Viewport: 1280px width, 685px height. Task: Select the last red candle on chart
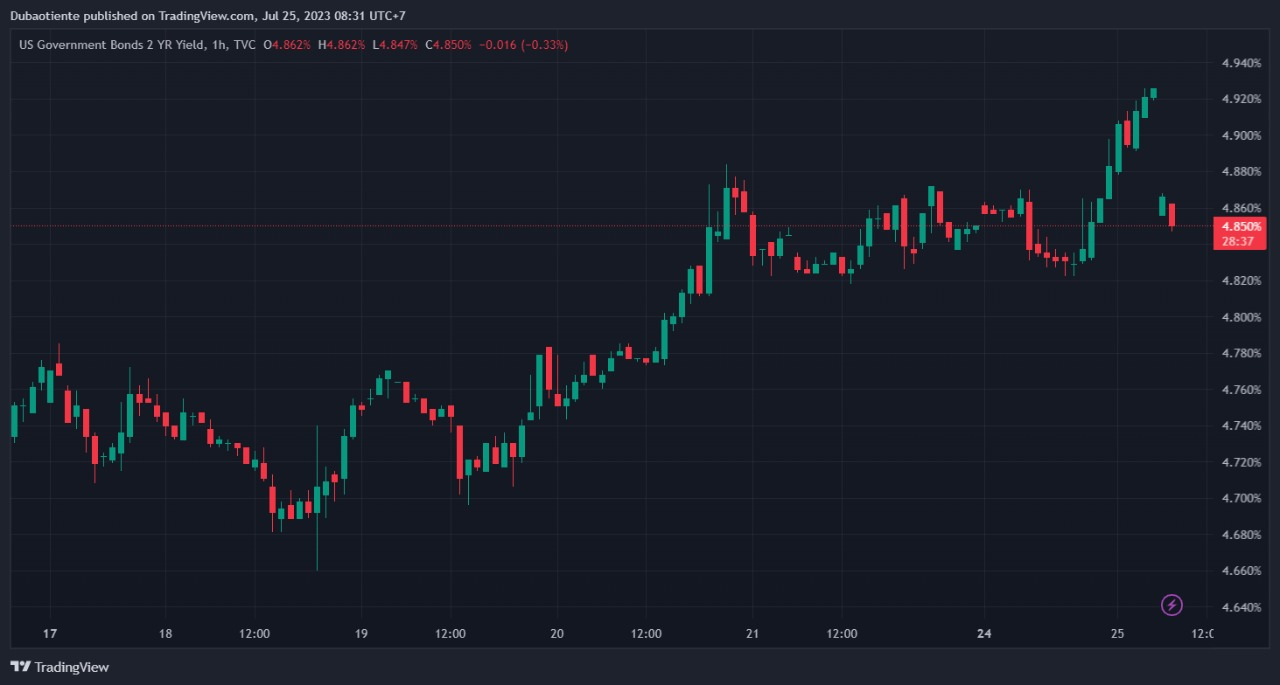[1171, 215]
